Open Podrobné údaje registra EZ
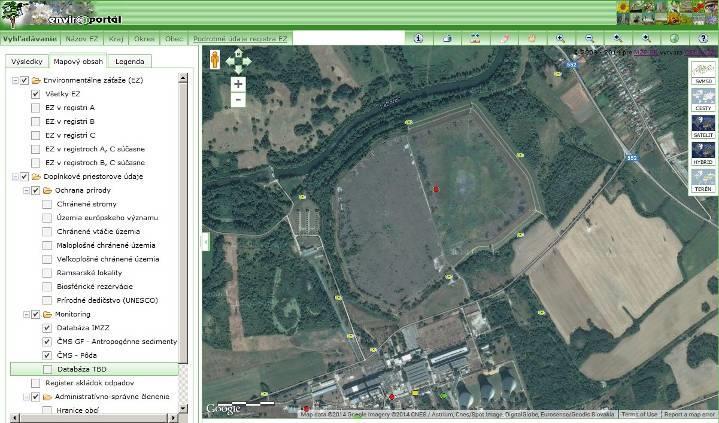 [240, 39]
